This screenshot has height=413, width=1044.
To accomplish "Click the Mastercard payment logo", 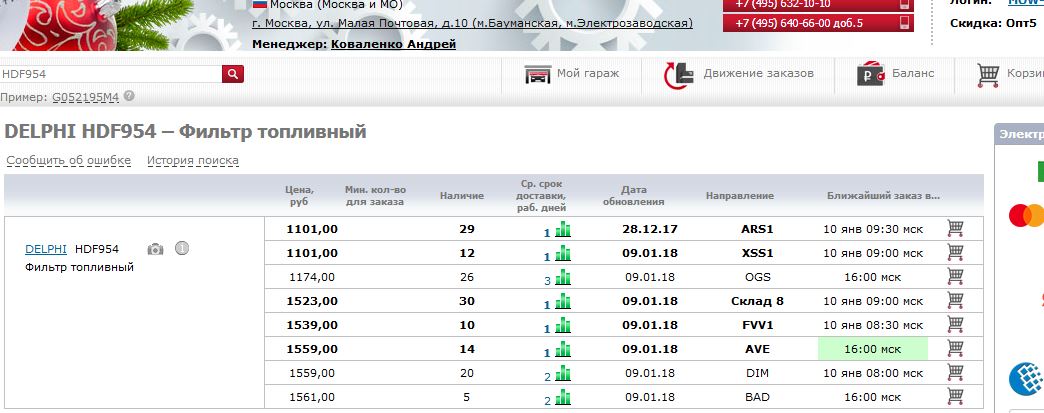I will tap(1026, 215).
